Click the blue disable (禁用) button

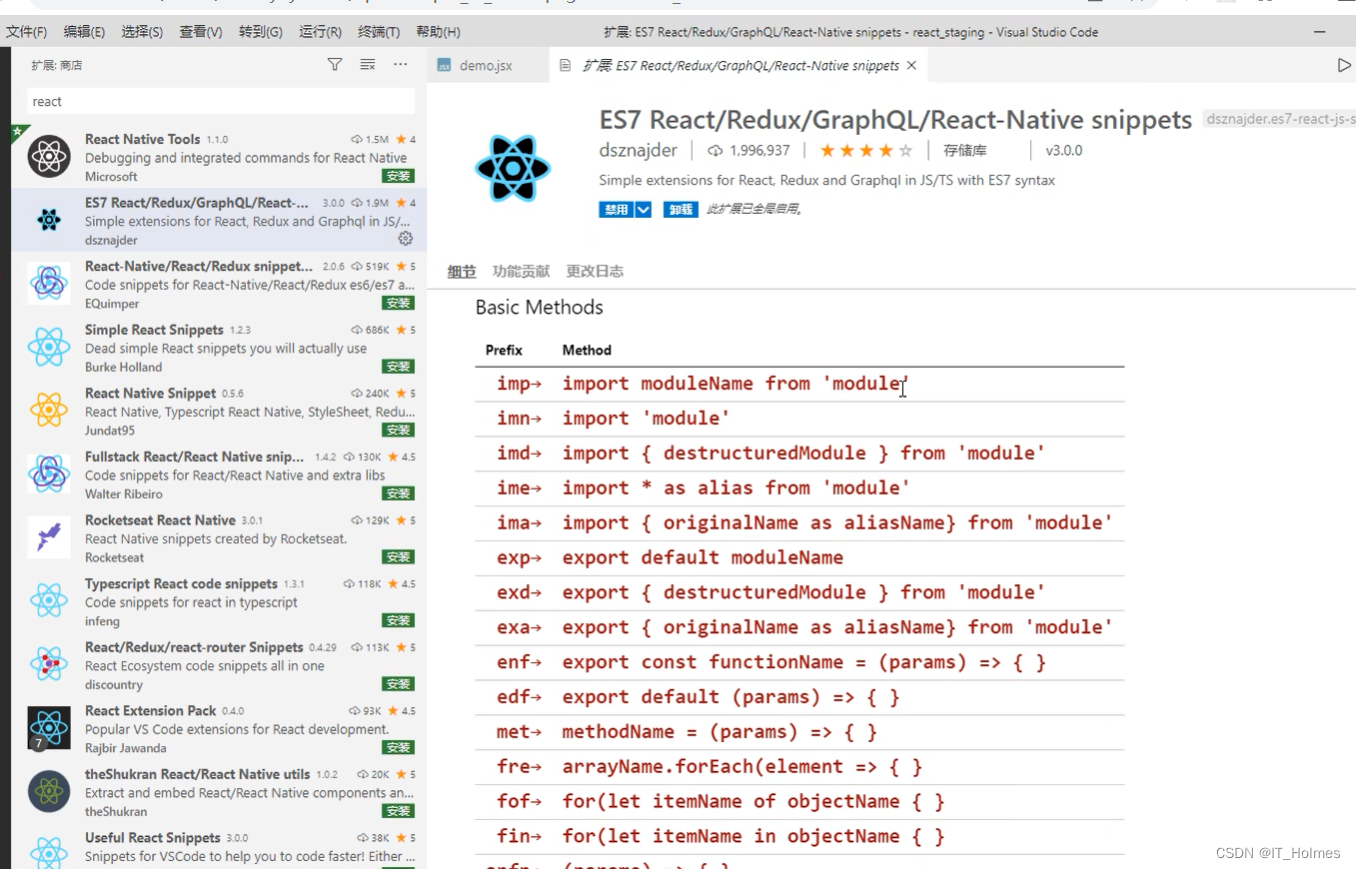(616, 209)
